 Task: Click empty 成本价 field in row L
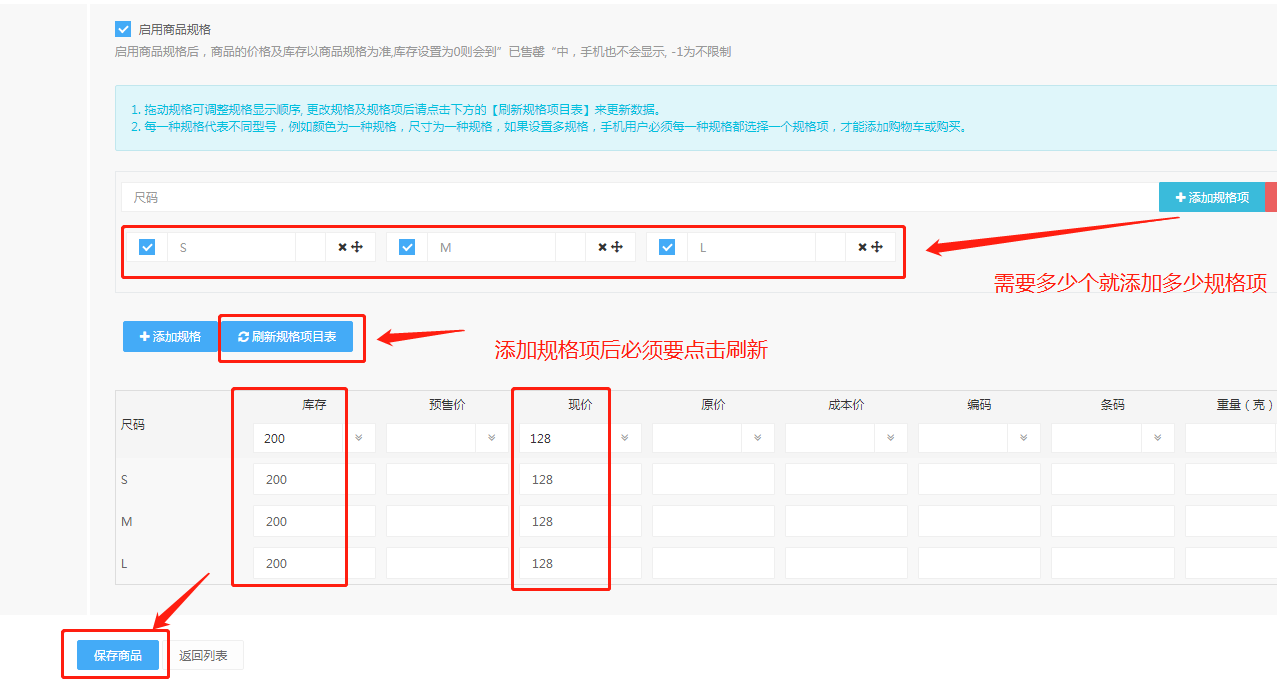(x=846, y=563)
